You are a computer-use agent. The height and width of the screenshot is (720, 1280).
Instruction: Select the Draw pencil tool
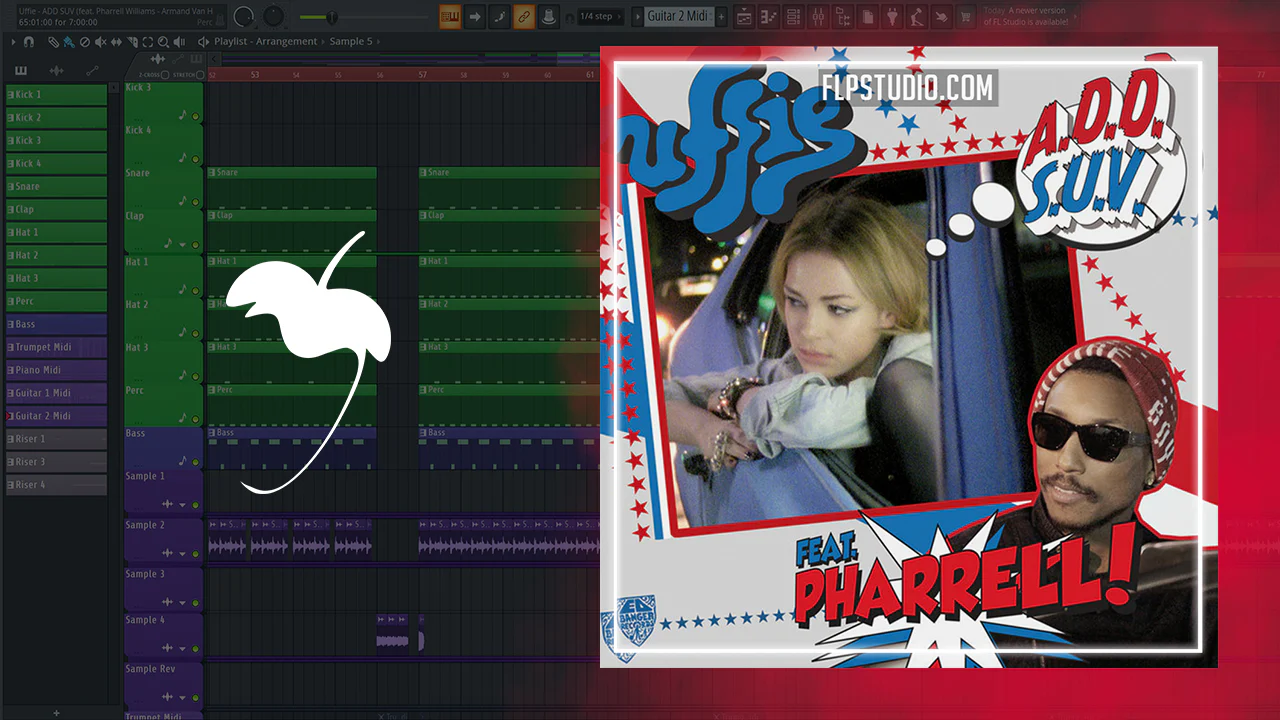point(55,42)
